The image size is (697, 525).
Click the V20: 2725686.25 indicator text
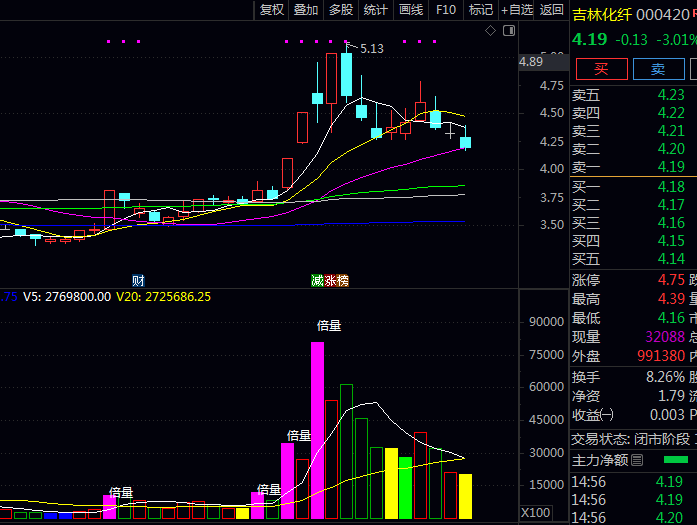[x=163, y=297]
